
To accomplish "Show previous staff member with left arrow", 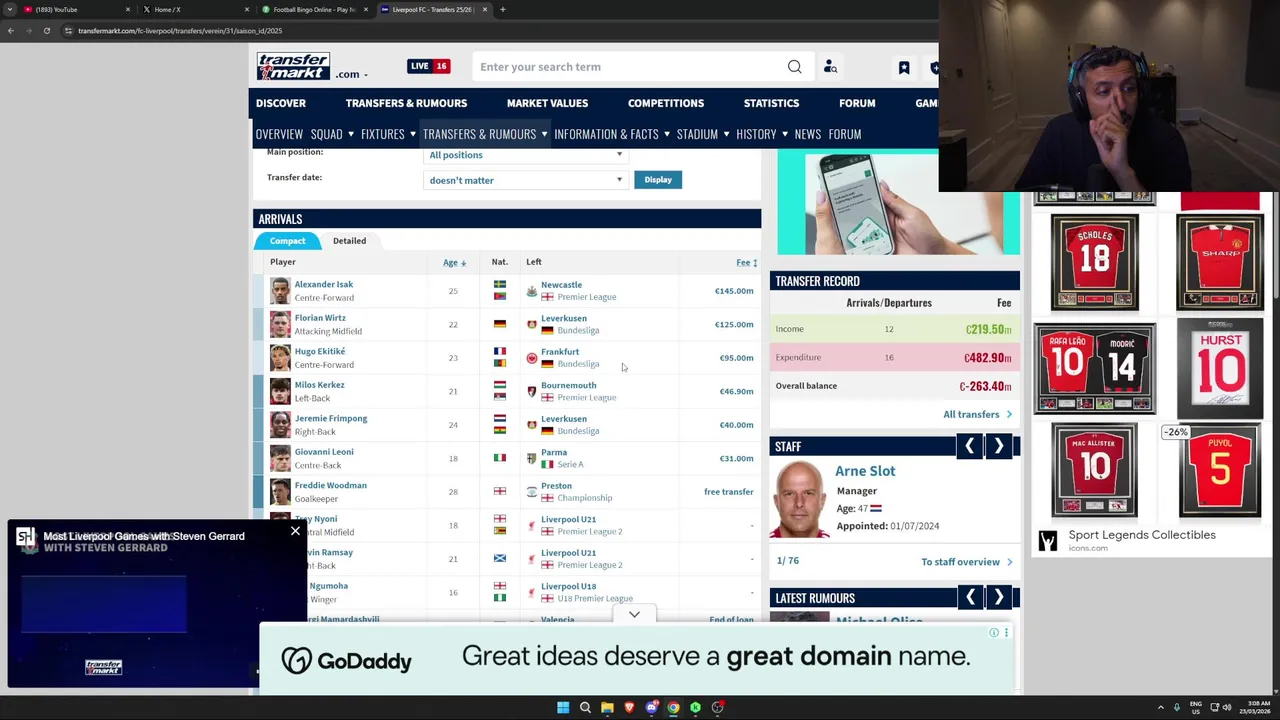I will 969,446.
